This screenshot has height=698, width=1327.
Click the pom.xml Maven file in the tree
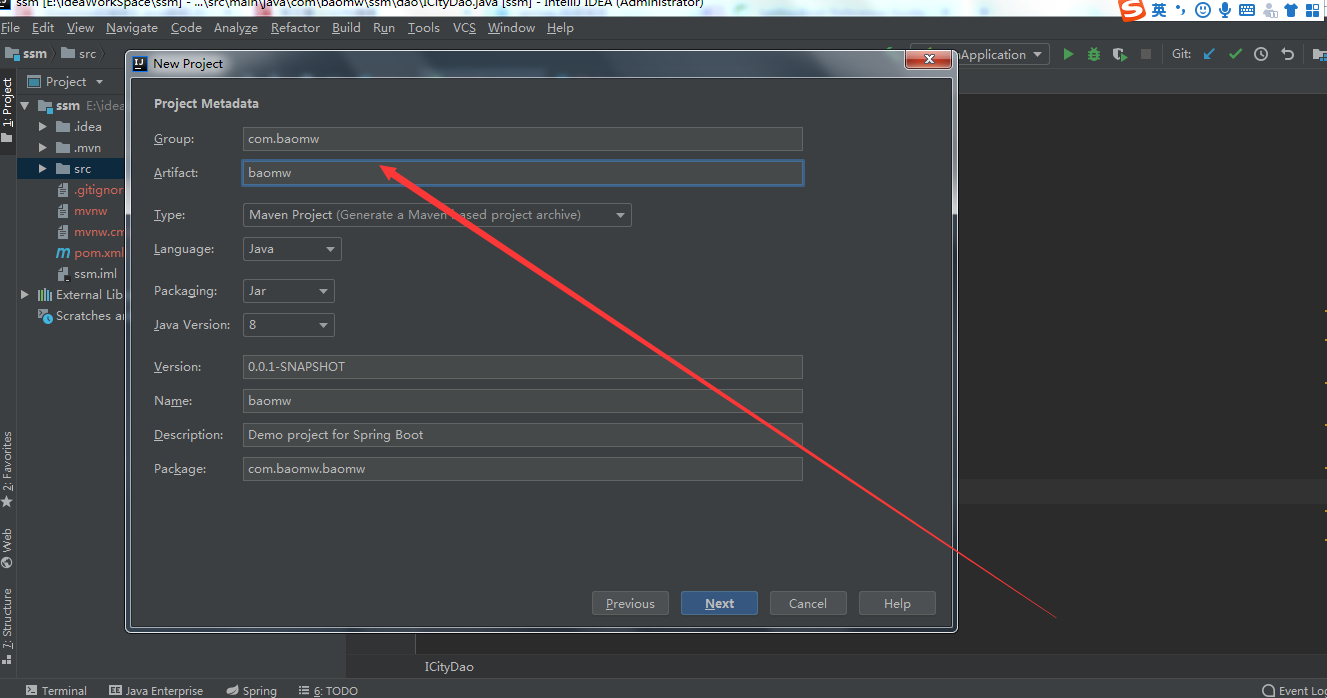point(90,253)
